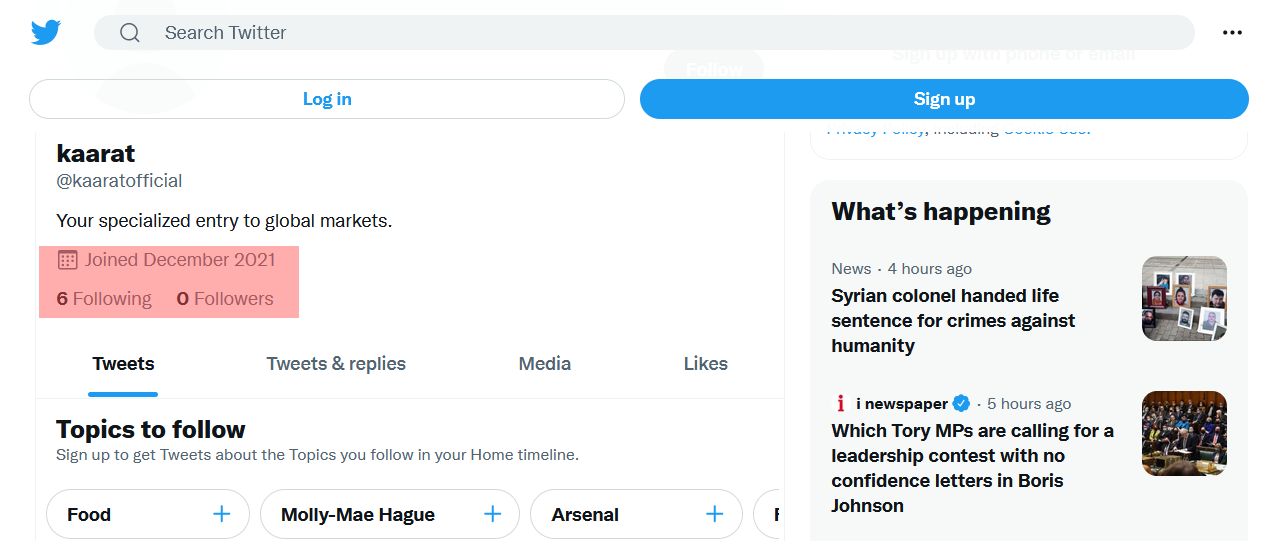Select the Media tab
This screenshot has height=541, width=1280.
click(x=544, y=364)
